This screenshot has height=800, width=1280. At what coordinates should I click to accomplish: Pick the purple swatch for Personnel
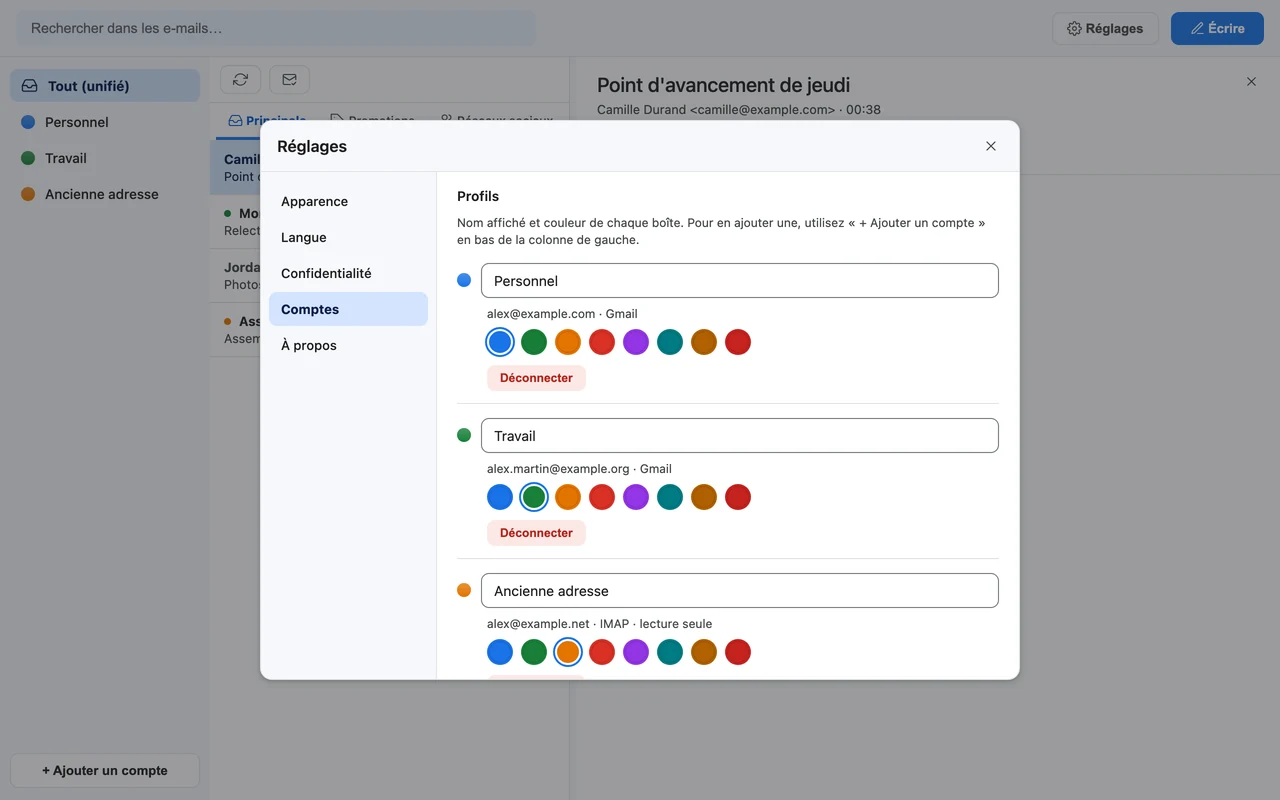pyautogui.click(x=636, y=342)
